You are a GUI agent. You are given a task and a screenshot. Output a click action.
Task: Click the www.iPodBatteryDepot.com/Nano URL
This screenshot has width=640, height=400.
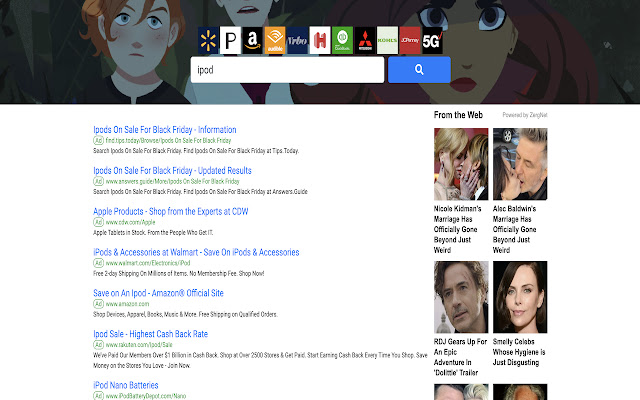tap(146, 396)
